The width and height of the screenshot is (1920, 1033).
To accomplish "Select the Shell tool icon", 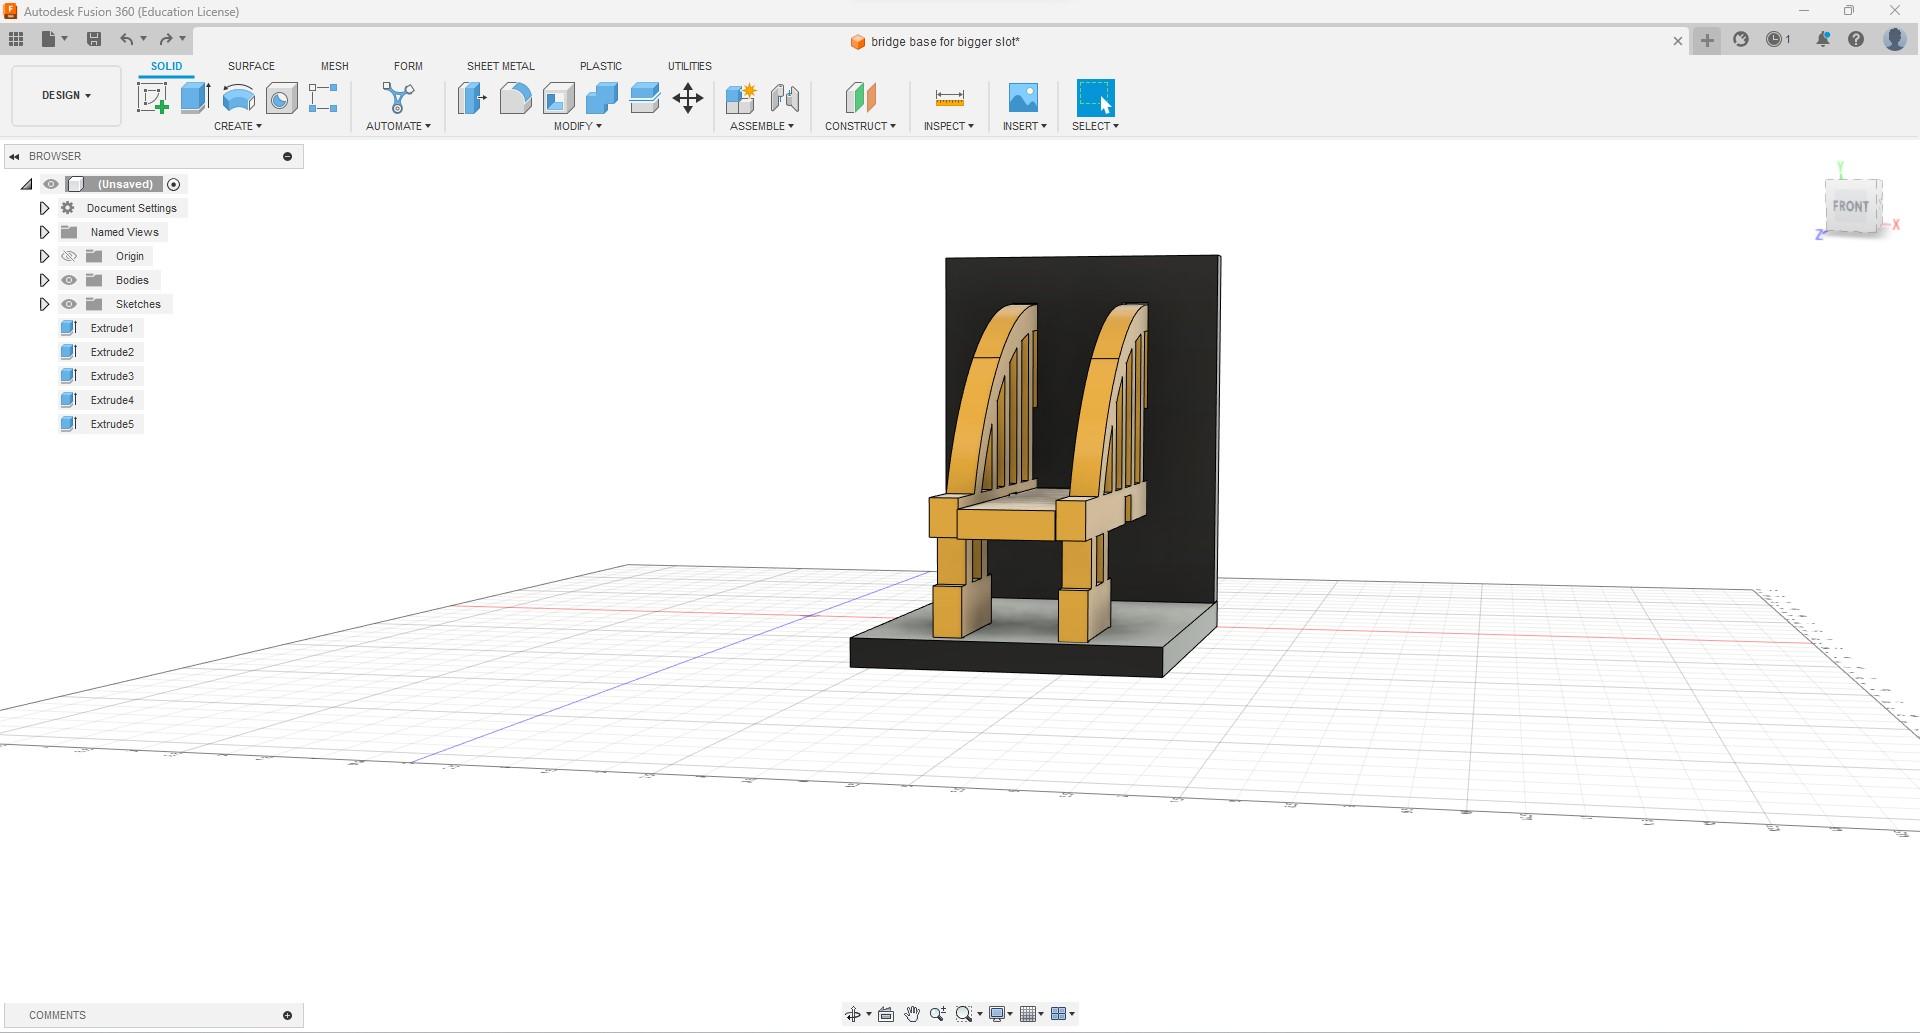I will [559, 98].
